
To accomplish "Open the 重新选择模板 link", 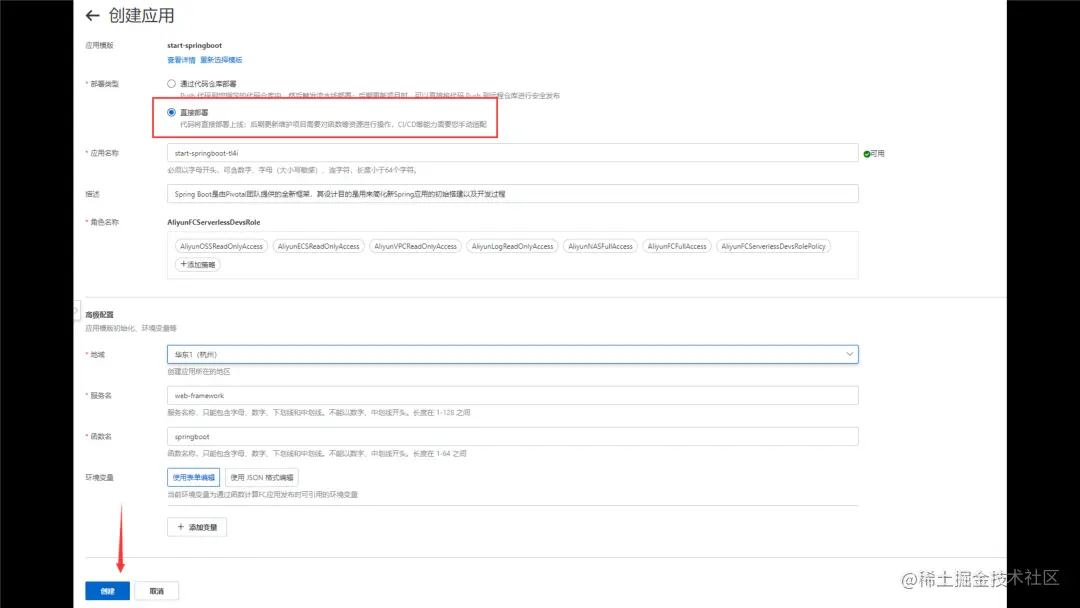I will (221, 60).
